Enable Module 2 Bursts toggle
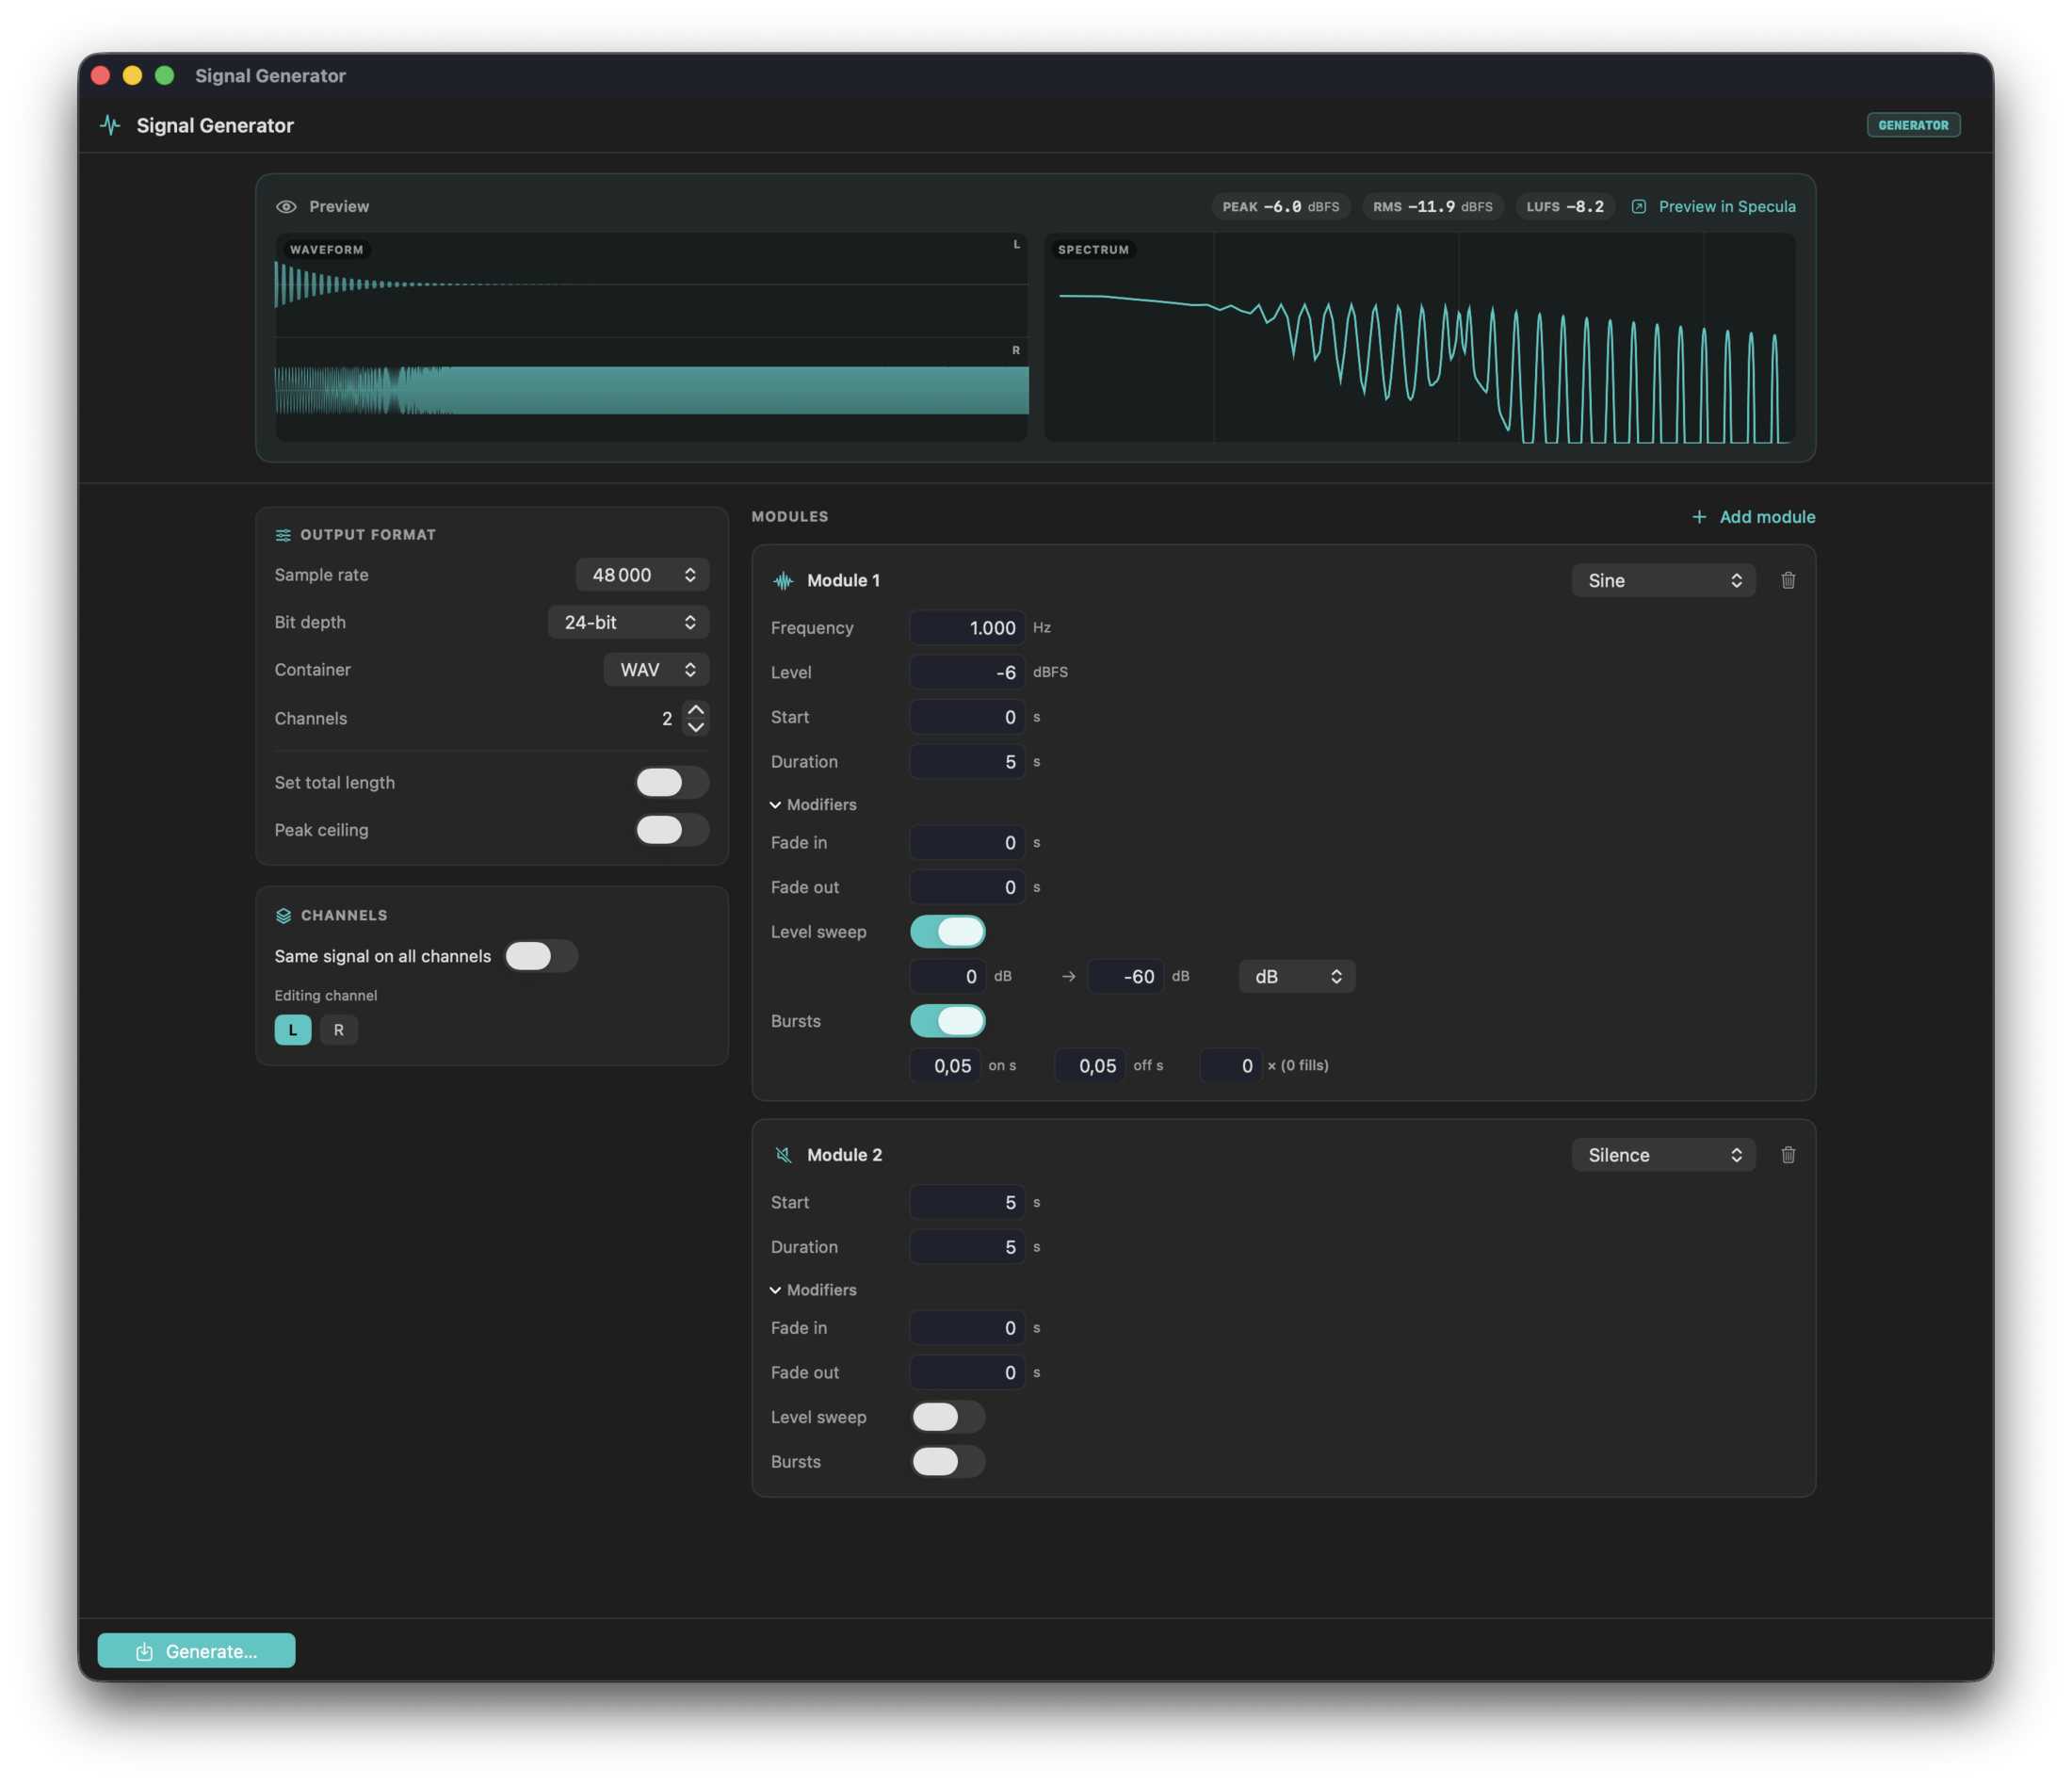Viewport: 2072px width, 1785px height. click(x=948, y=1462)
